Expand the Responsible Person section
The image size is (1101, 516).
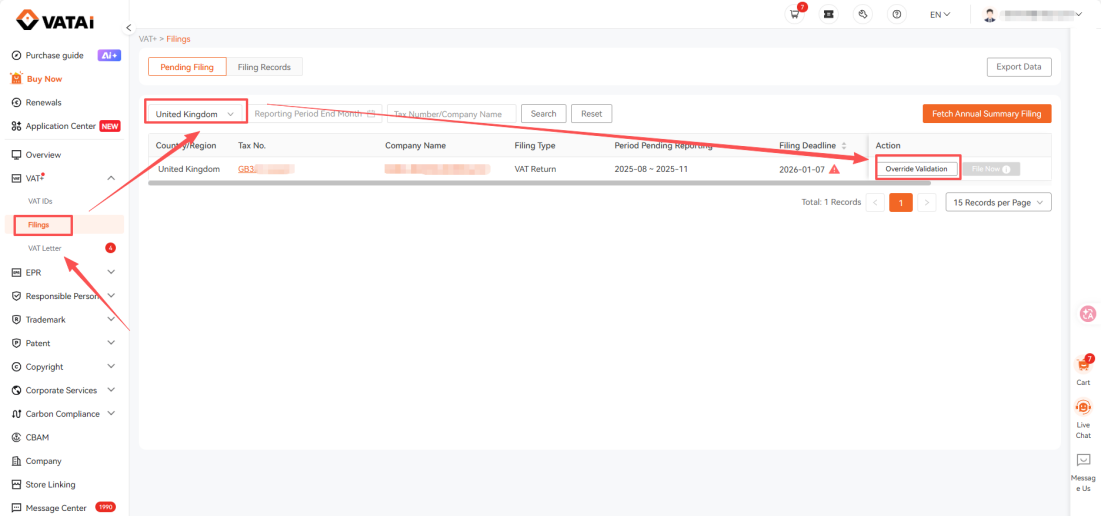[111, 296]
